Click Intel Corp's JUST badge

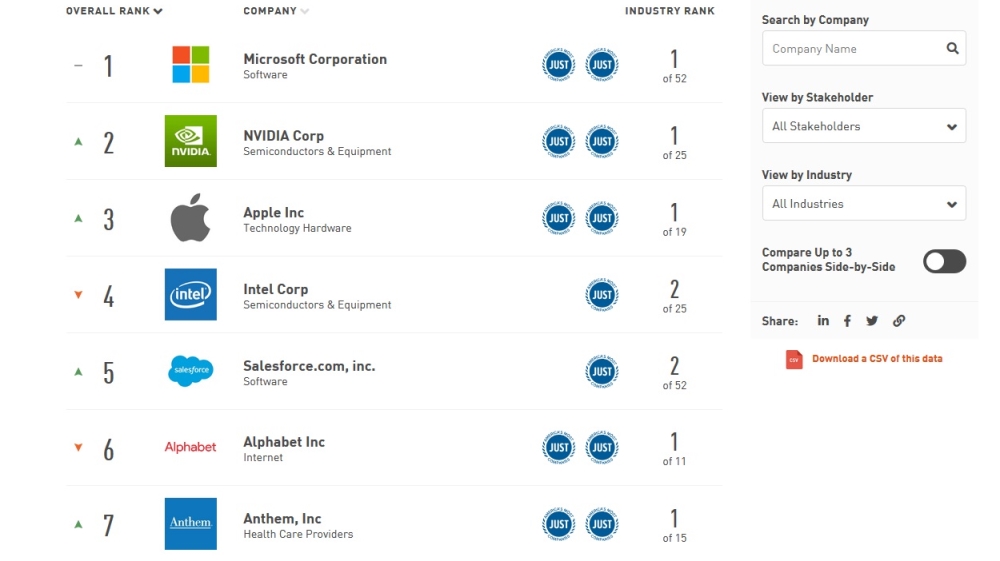tap(601, 294)
